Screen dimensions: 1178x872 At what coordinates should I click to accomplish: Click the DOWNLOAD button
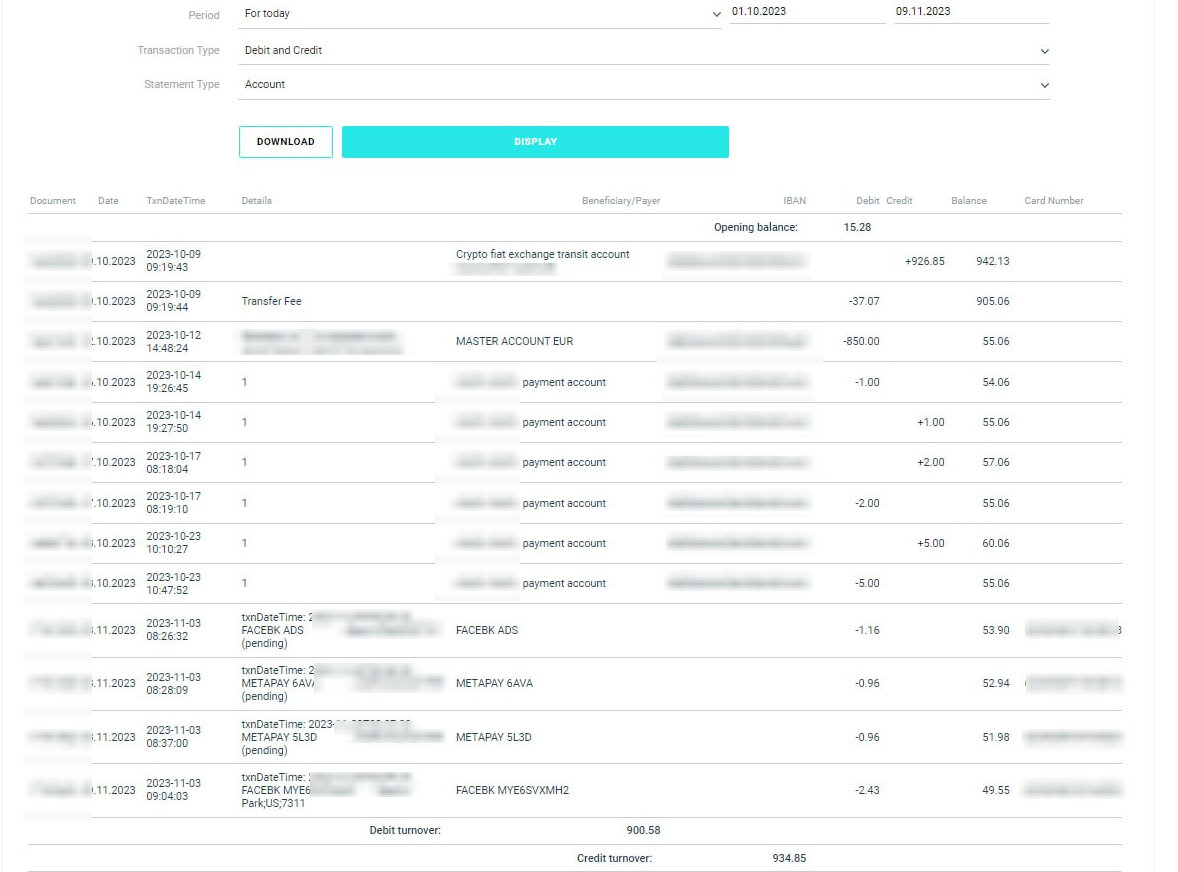pos(285,142)
